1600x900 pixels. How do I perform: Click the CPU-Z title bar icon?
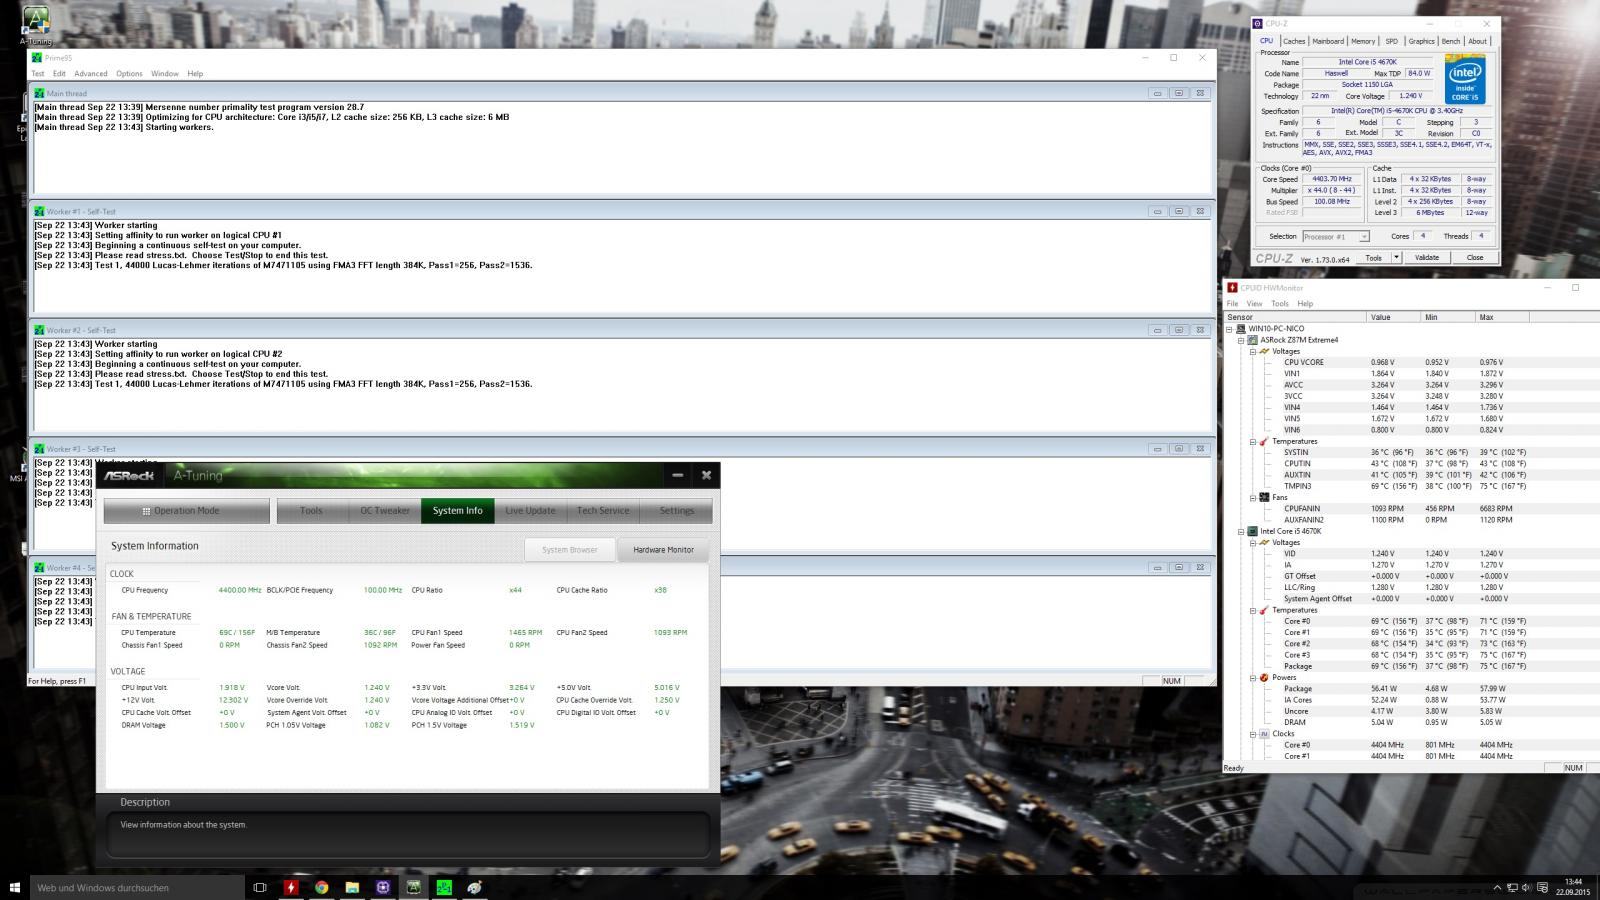tap(1258, 24)
